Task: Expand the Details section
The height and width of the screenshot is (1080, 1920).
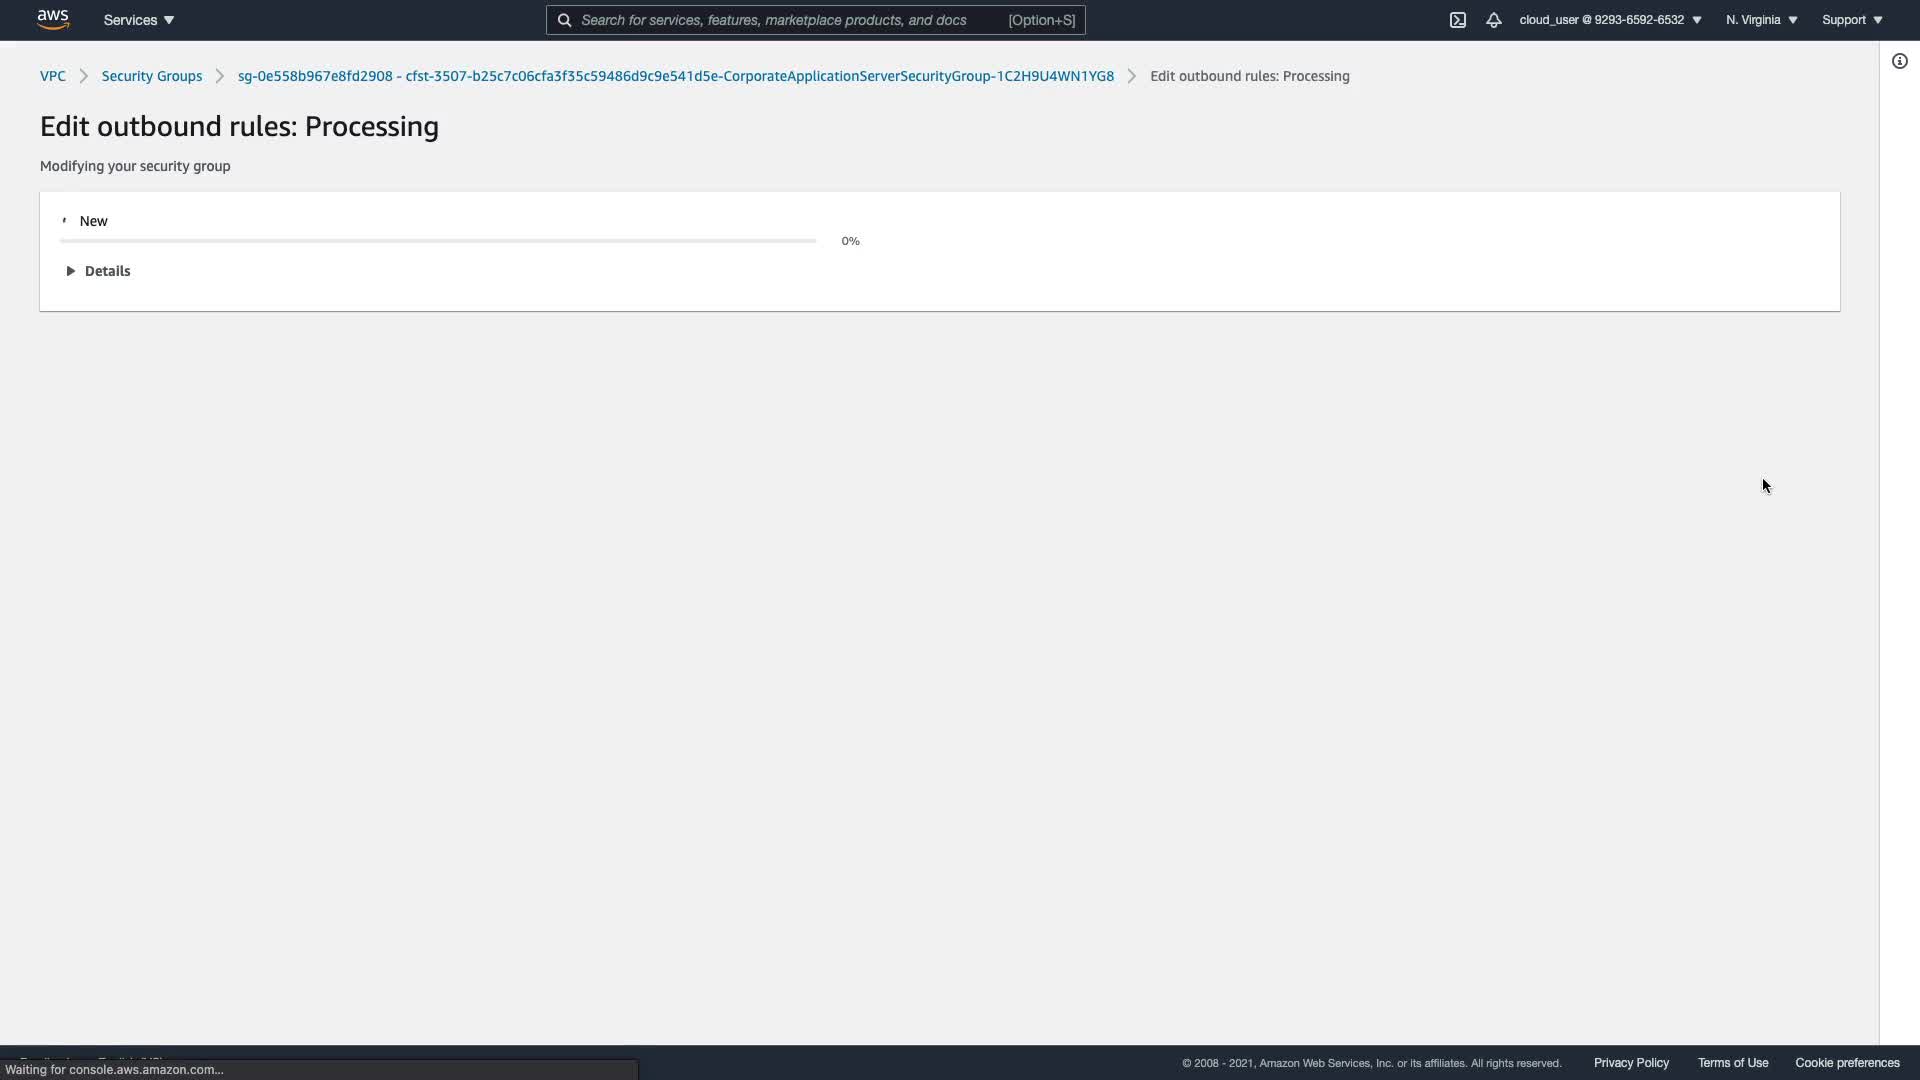Action: coord(98,271)
